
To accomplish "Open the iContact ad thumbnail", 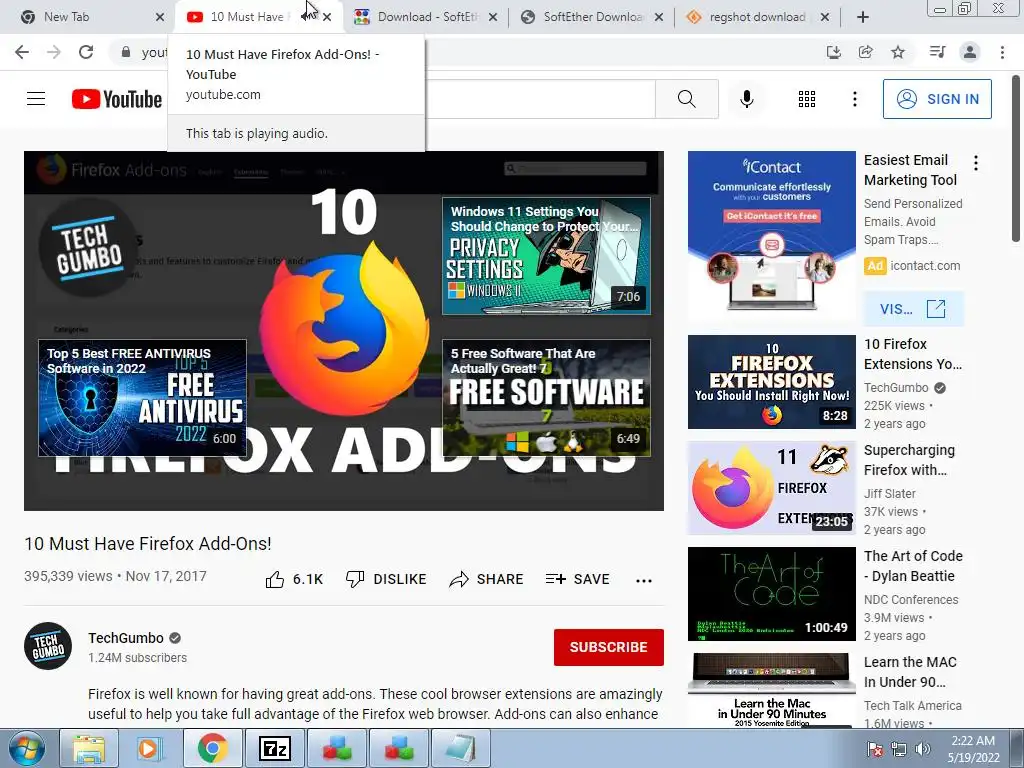I will coord(771,237).
